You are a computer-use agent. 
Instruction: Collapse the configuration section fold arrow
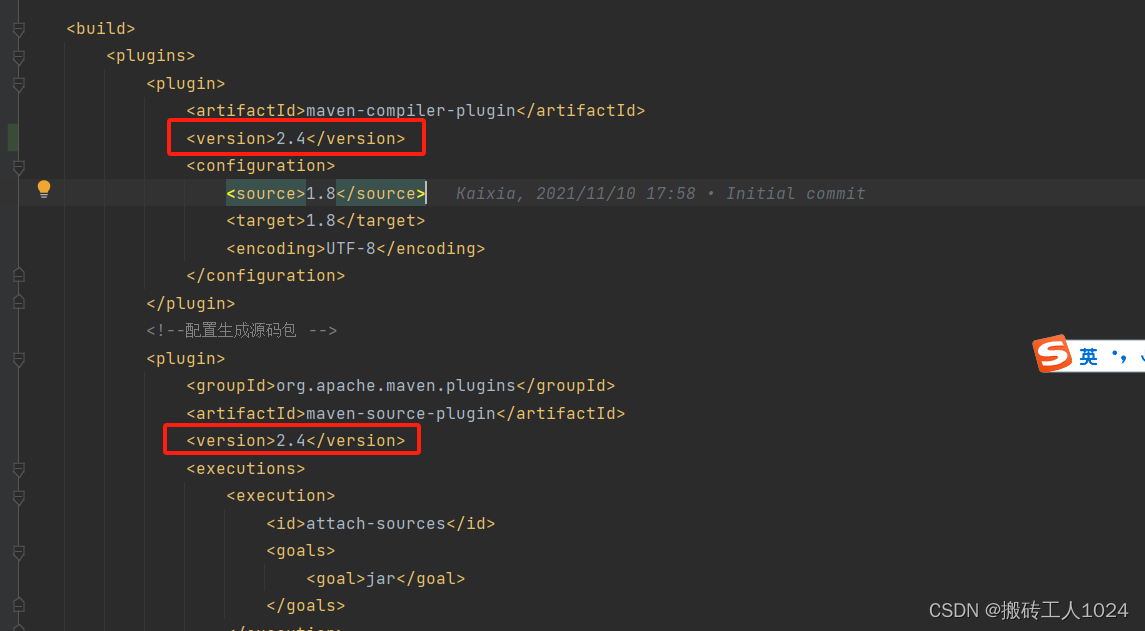click(x=18, y=165)
